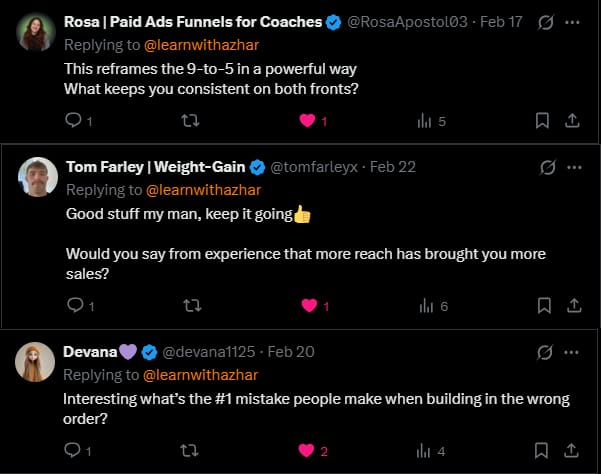The image size is (601, 474).
Task: Expand three-dot menu on Tom Farley's reply
Action: click(571, 166)
